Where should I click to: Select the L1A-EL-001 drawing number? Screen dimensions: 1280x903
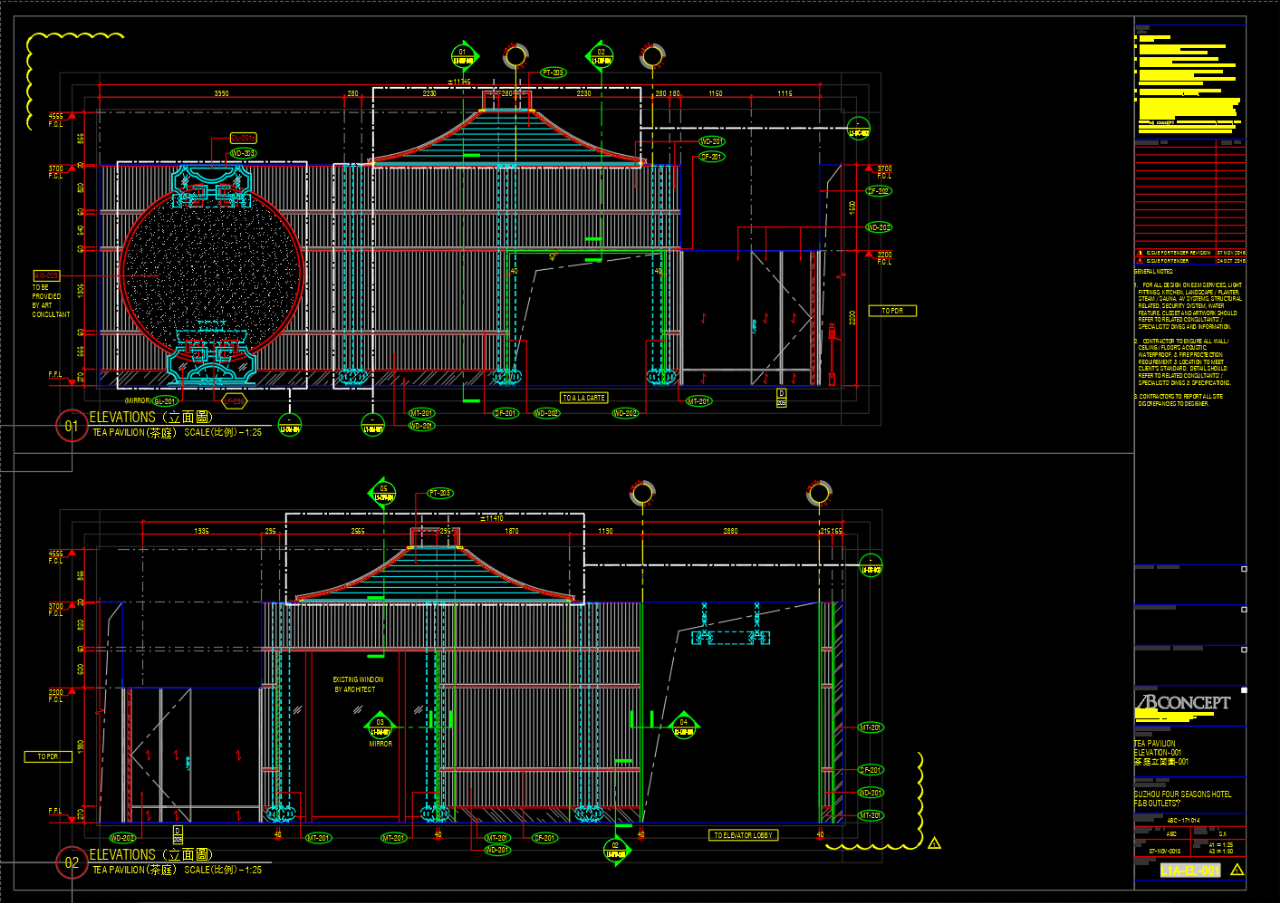point(1190,870)
